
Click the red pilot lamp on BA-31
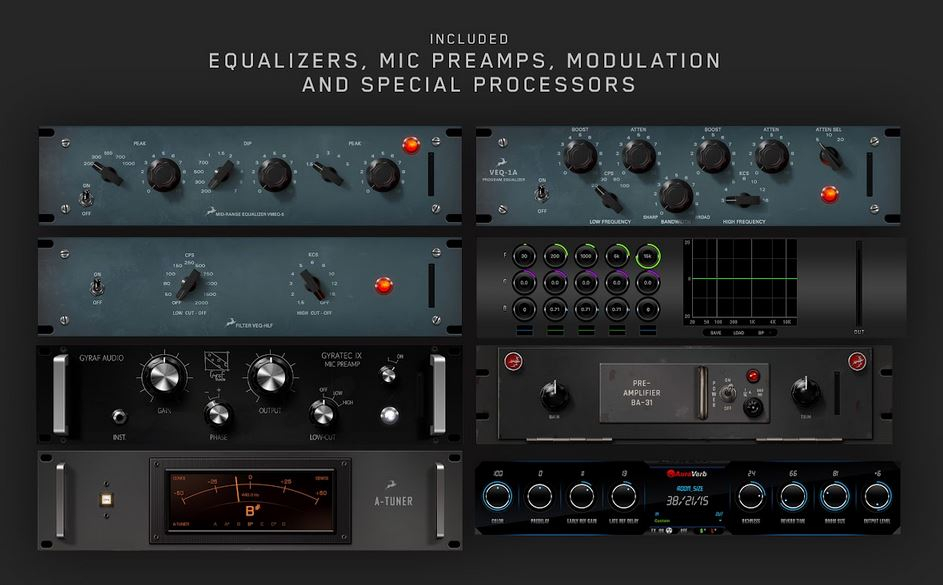pos(752,376)
